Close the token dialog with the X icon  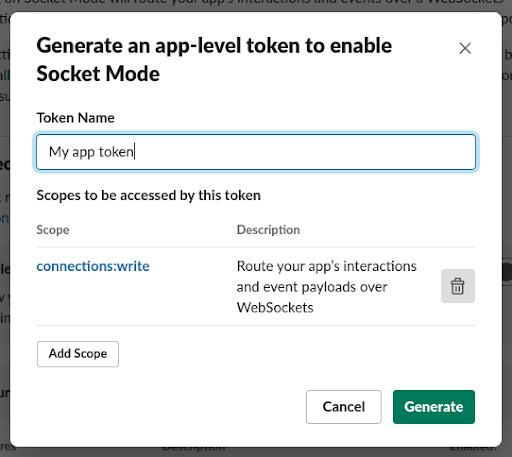point(465,48)
